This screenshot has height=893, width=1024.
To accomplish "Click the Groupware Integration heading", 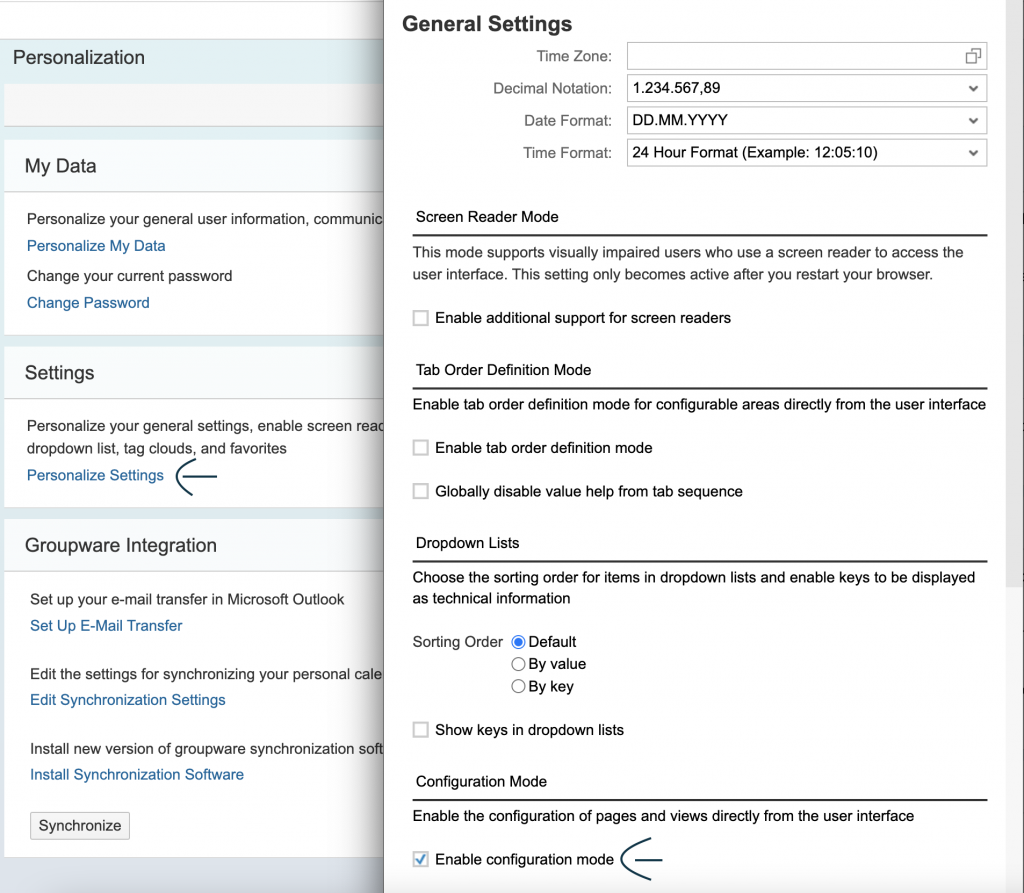I will click(x=121, y=545).
